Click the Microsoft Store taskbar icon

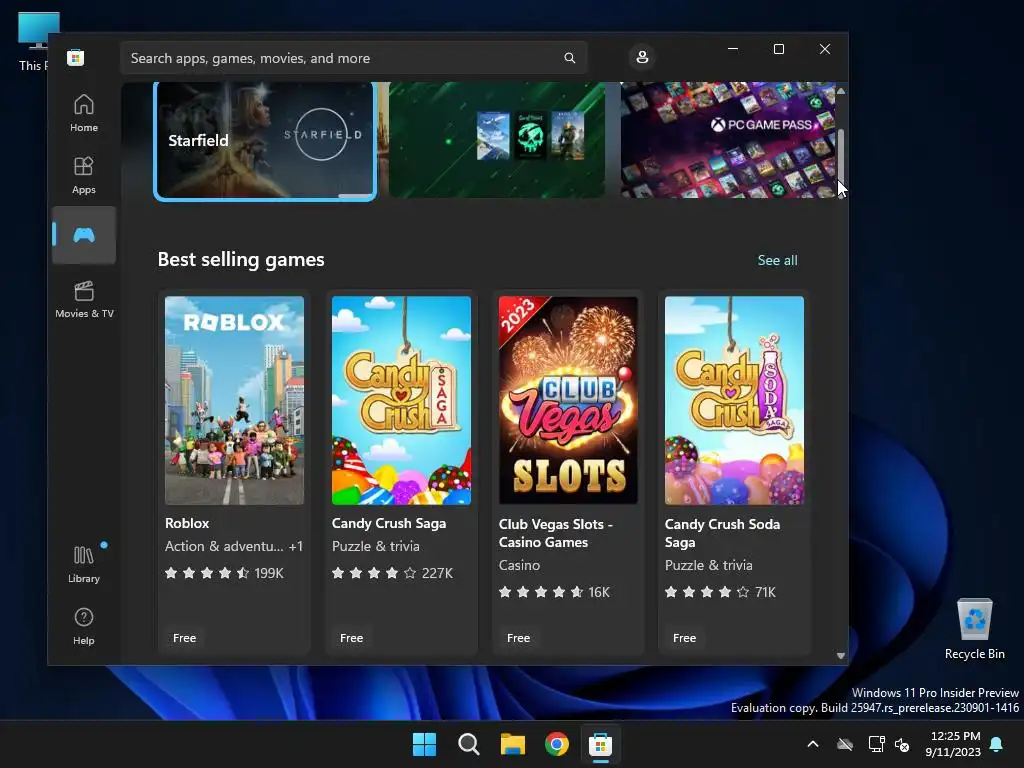(600, 744)
